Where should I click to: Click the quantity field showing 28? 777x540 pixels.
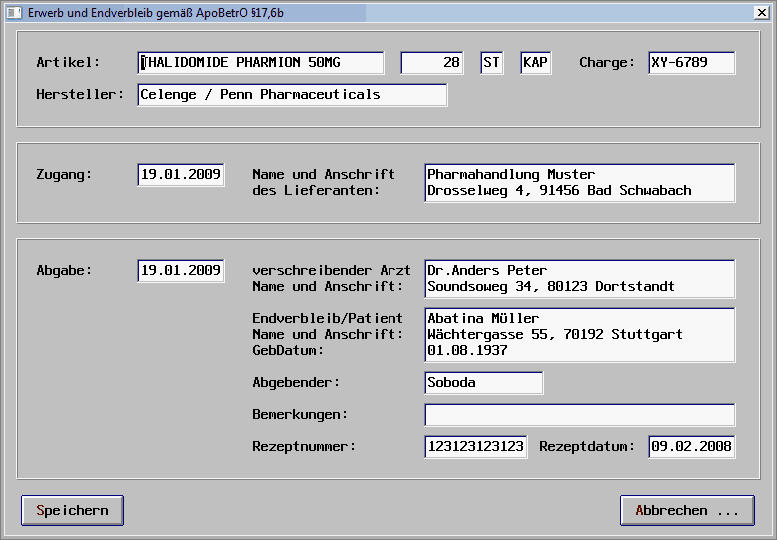(432, 63)
